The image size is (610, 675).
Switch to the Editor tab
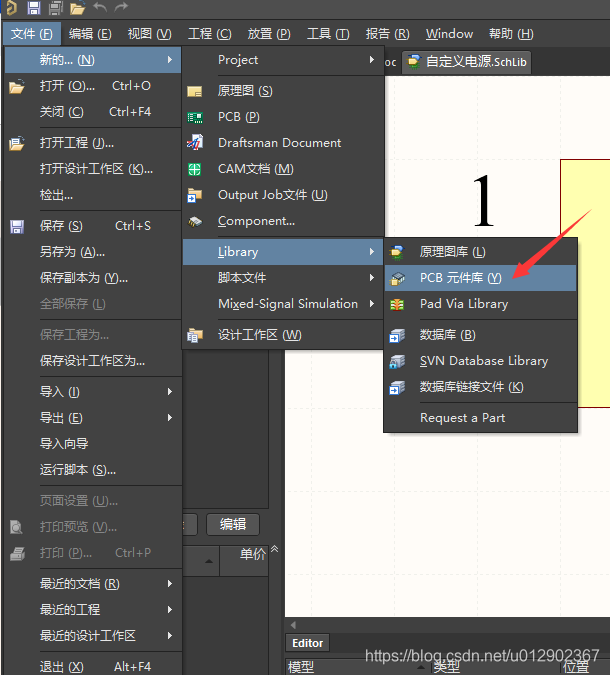point(307,643)
